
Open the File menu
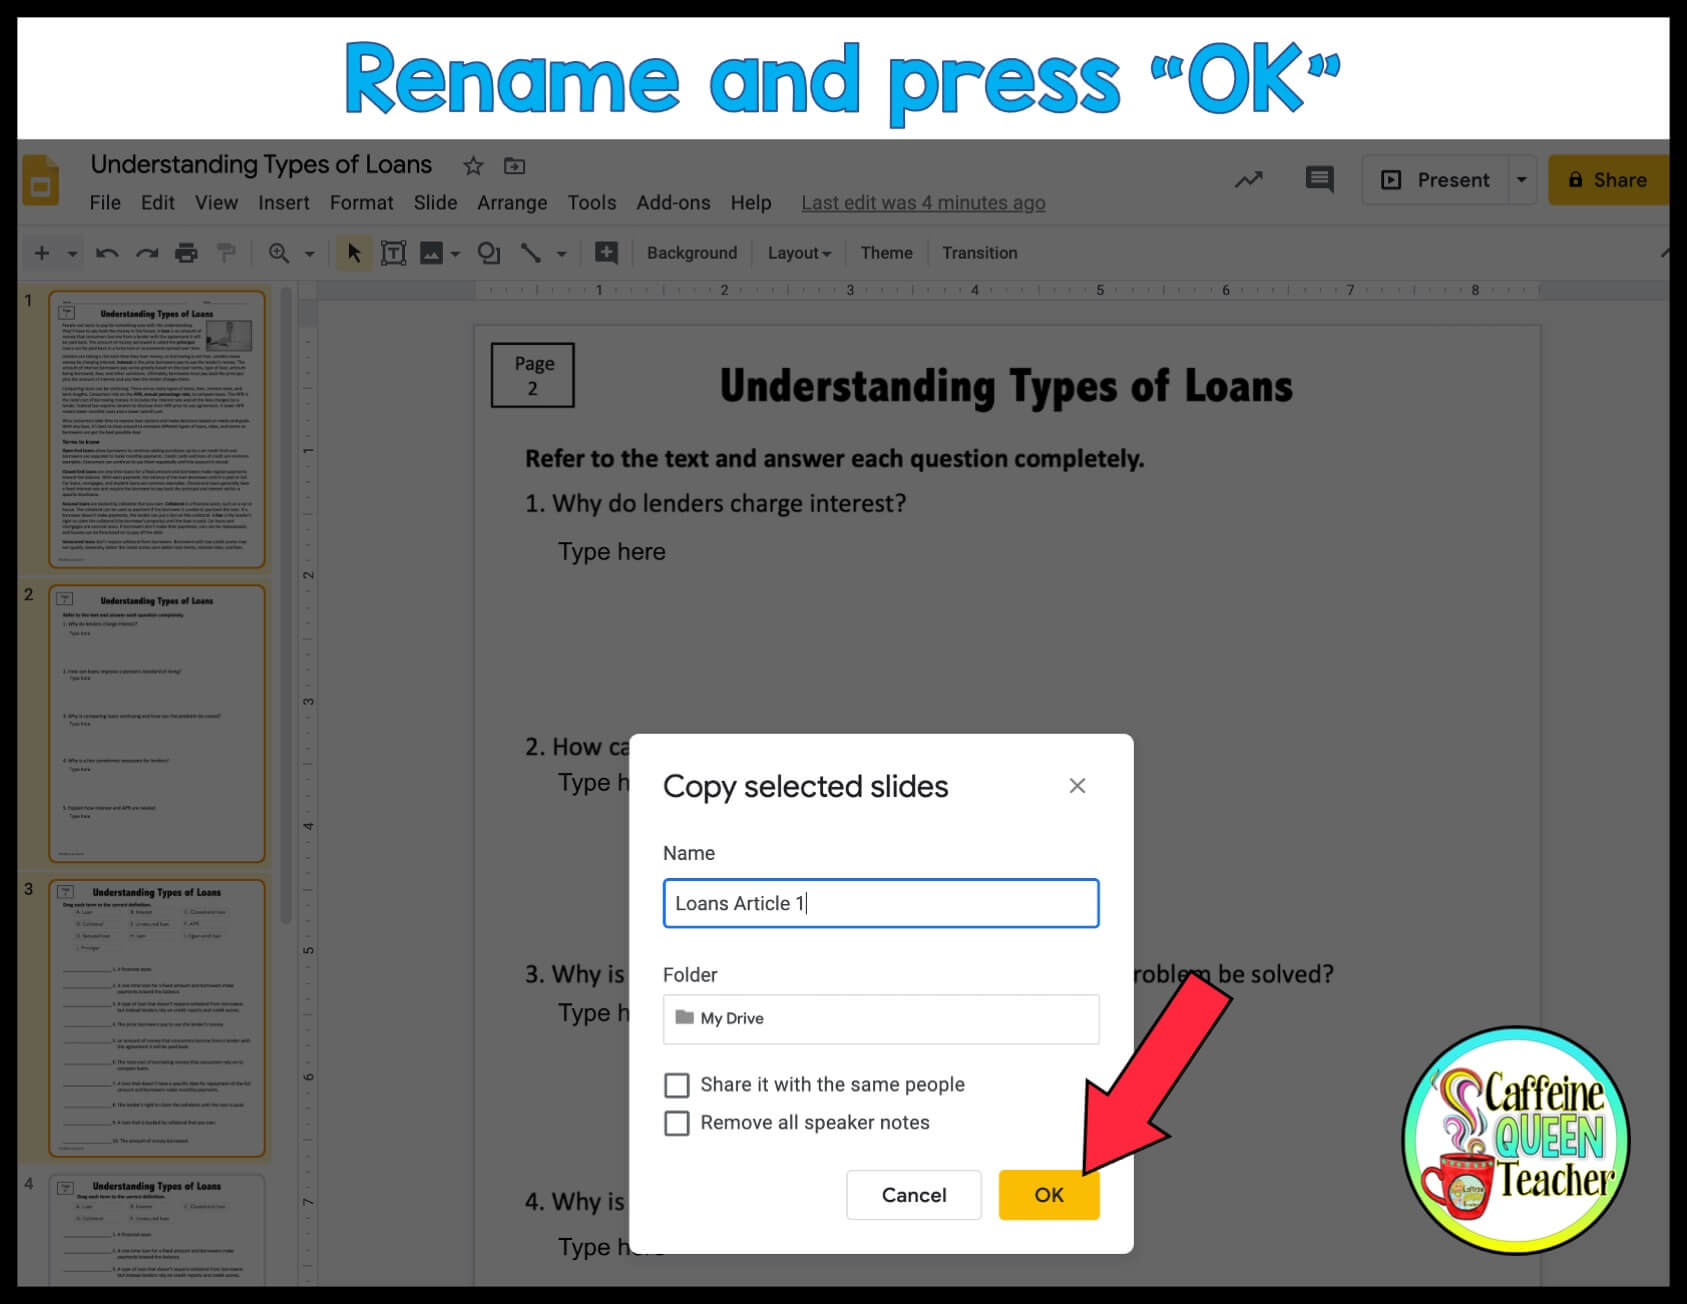pyautogui.click(x=105, y=203)
